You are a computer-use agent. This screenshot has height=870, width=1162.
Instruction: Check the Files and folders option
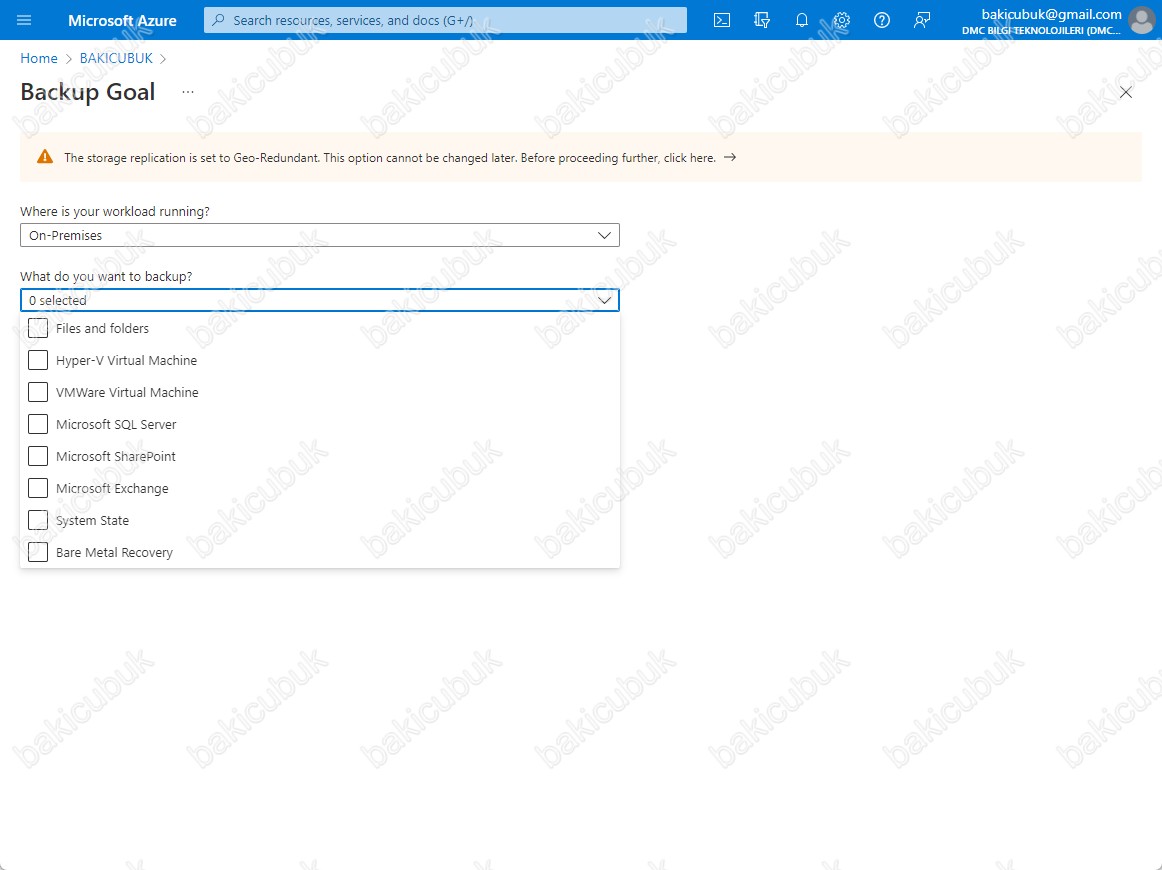pyautogui.click(x=38, y=328)
